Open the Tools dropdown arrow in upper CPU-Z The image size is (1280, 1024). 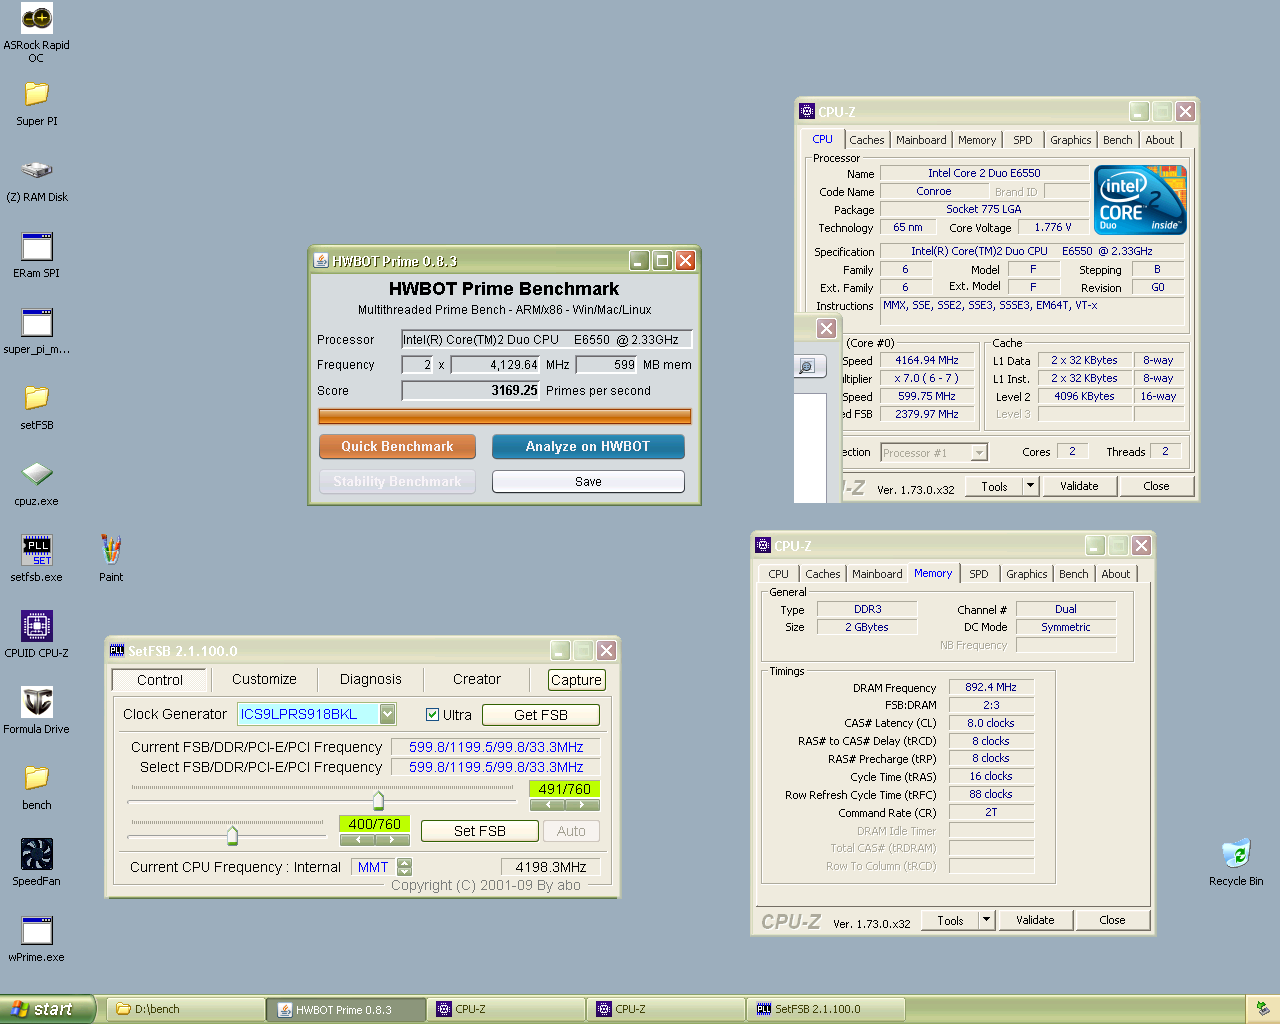click(1031, 486)
